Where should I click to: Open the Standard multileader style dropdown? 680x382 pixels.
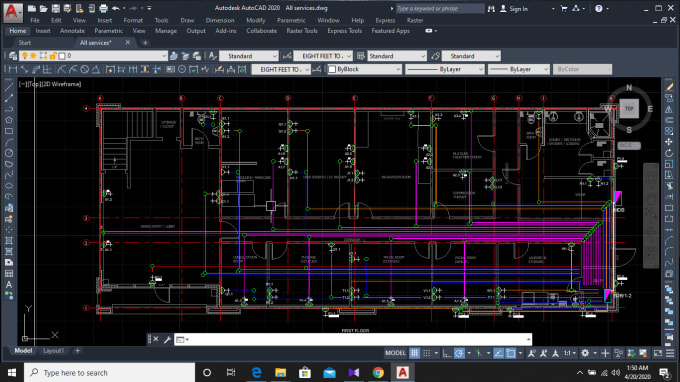[471, 56]
